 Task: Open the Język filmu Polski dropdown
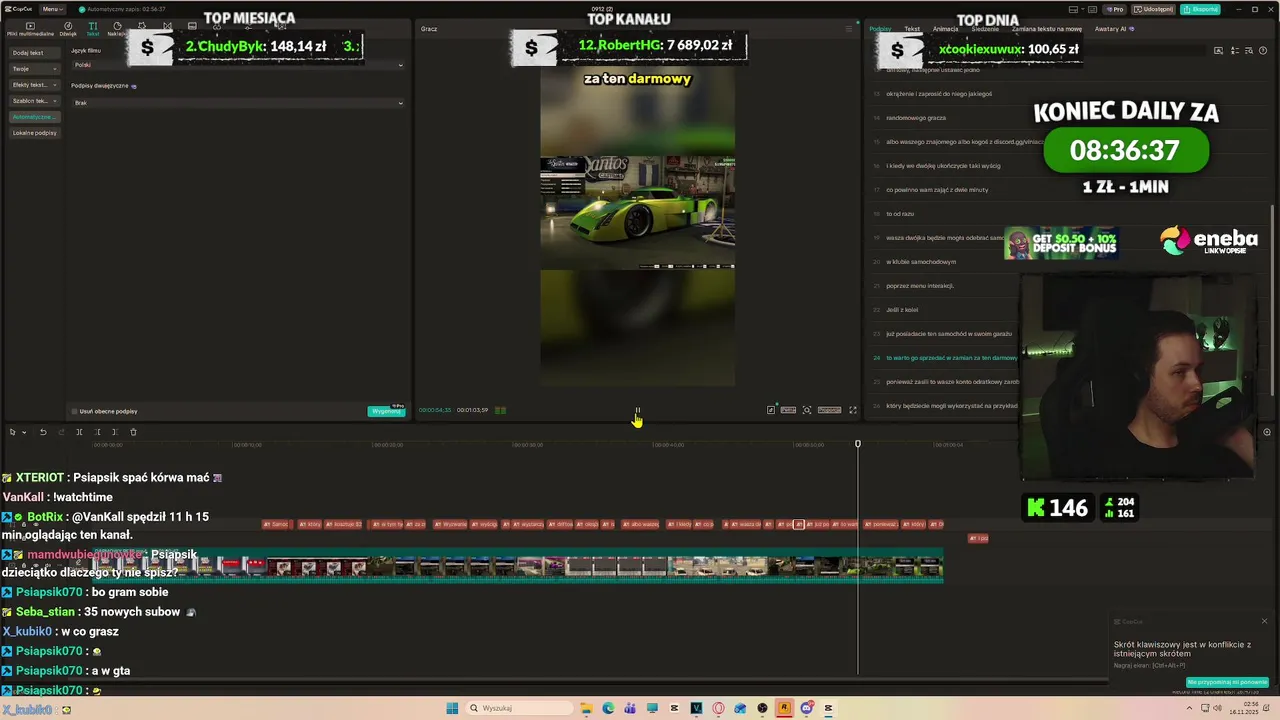237,65
